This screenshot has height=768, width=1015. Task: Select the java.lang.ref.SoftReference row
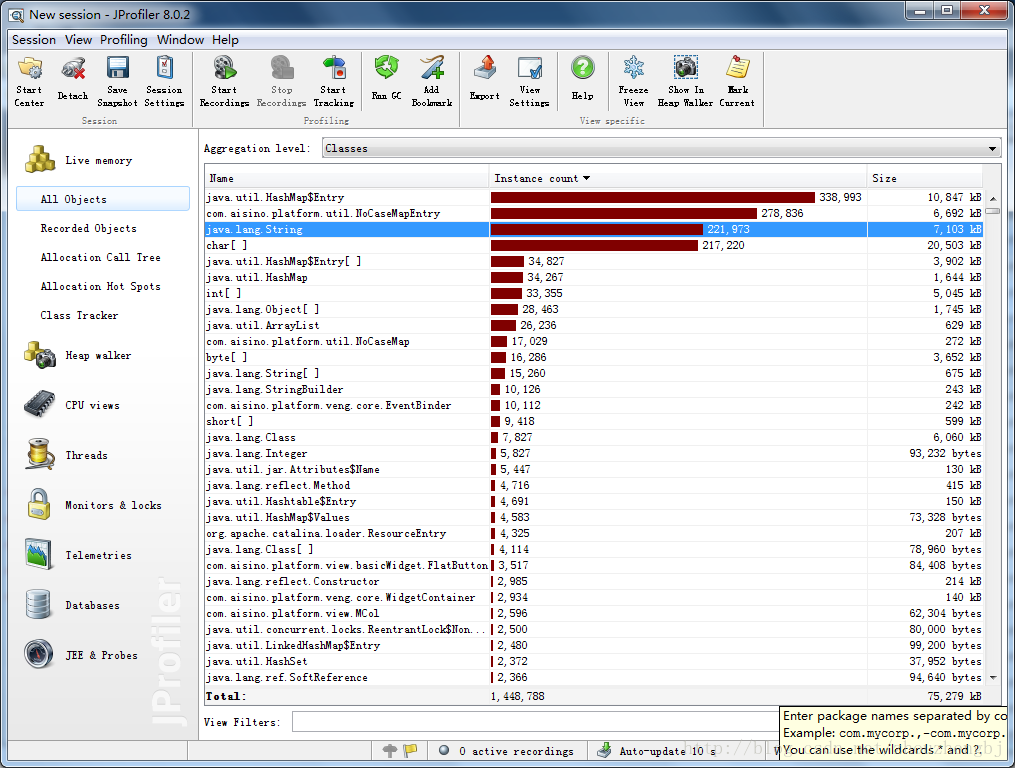(594, 677)
